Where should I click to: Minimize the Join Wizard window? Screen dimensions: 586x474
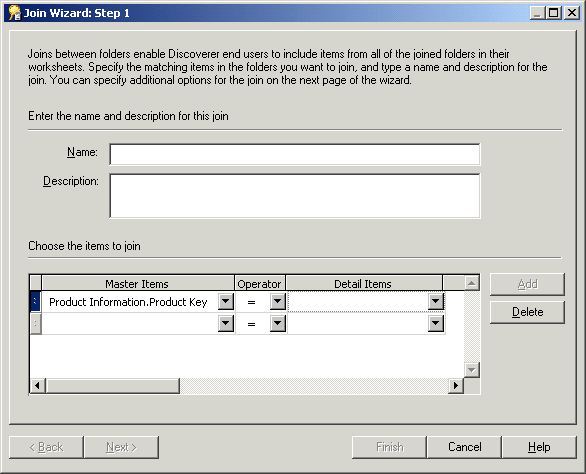[537, 13]
